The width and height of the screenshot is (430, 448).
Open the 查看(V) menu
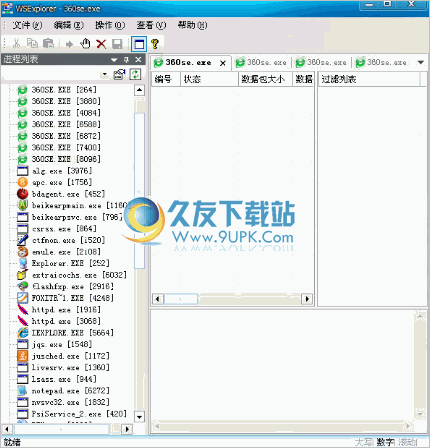point(151,25)
